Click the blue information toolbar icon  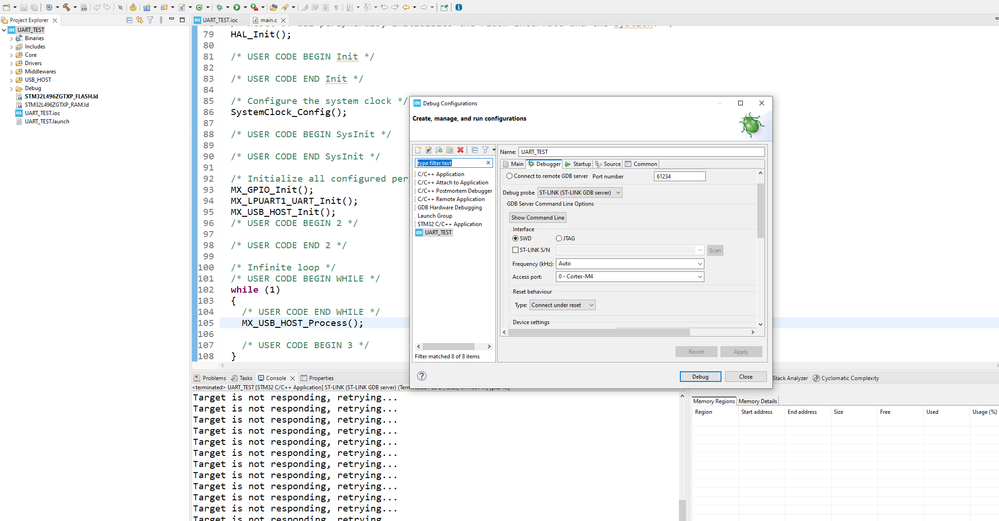click(459, 7)
